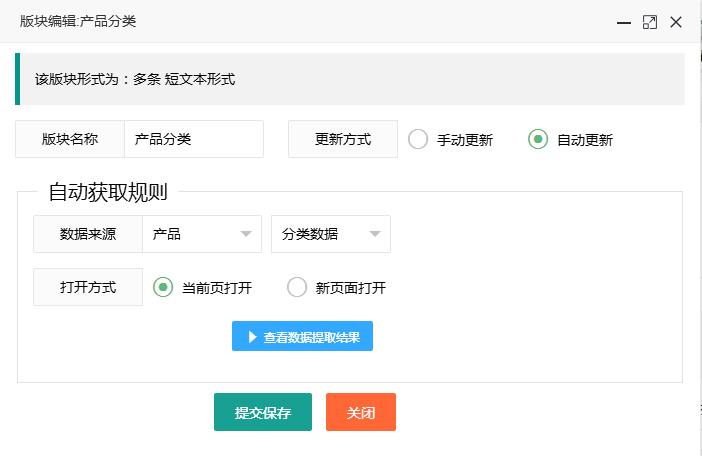This screenshot has height=456, width=702.
Task: Click the 打开方式 label box
Action: click(x=88, y=287)
